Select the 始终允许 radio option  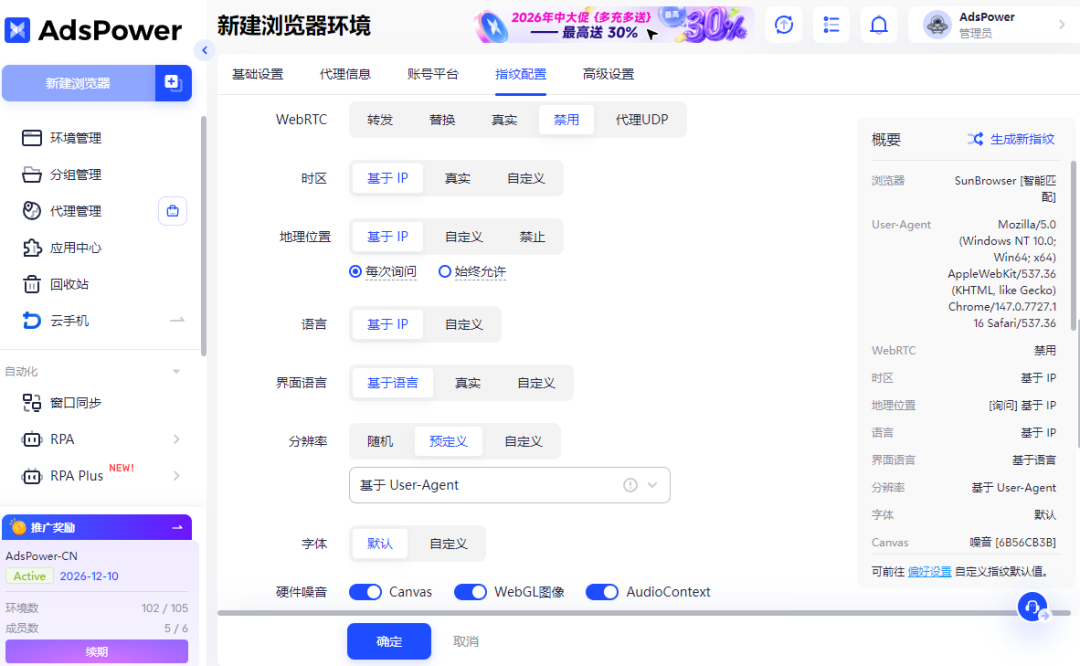(x=445, y=271)
